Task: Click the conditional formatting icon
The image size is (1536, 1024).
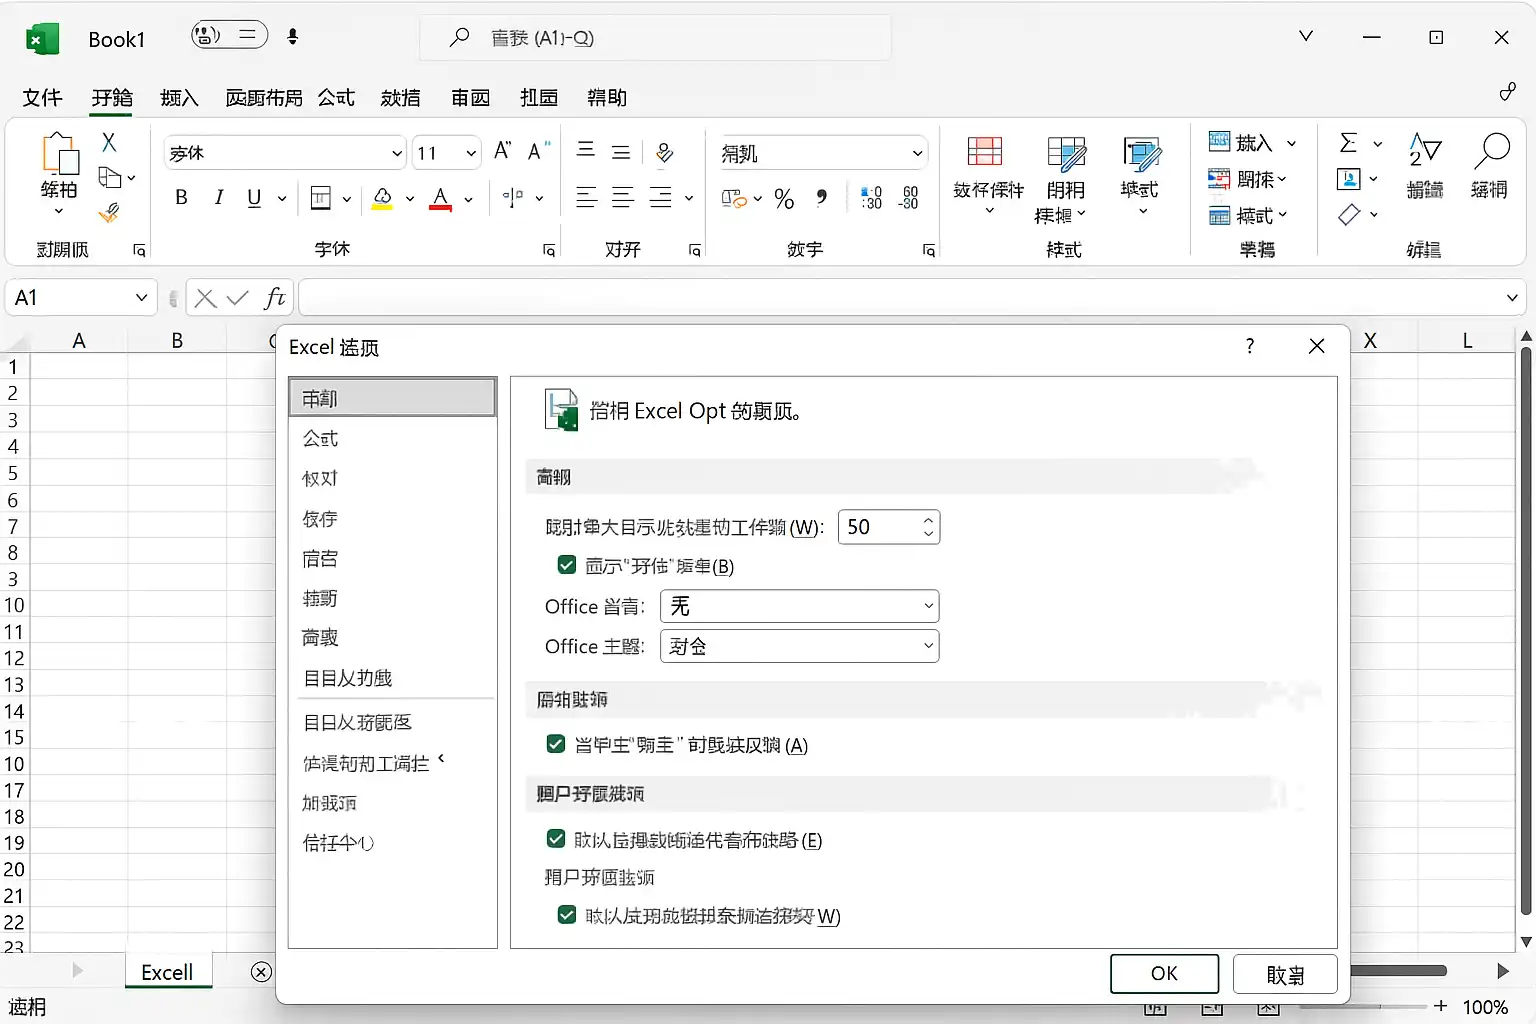Action: [x=985, y=151]
